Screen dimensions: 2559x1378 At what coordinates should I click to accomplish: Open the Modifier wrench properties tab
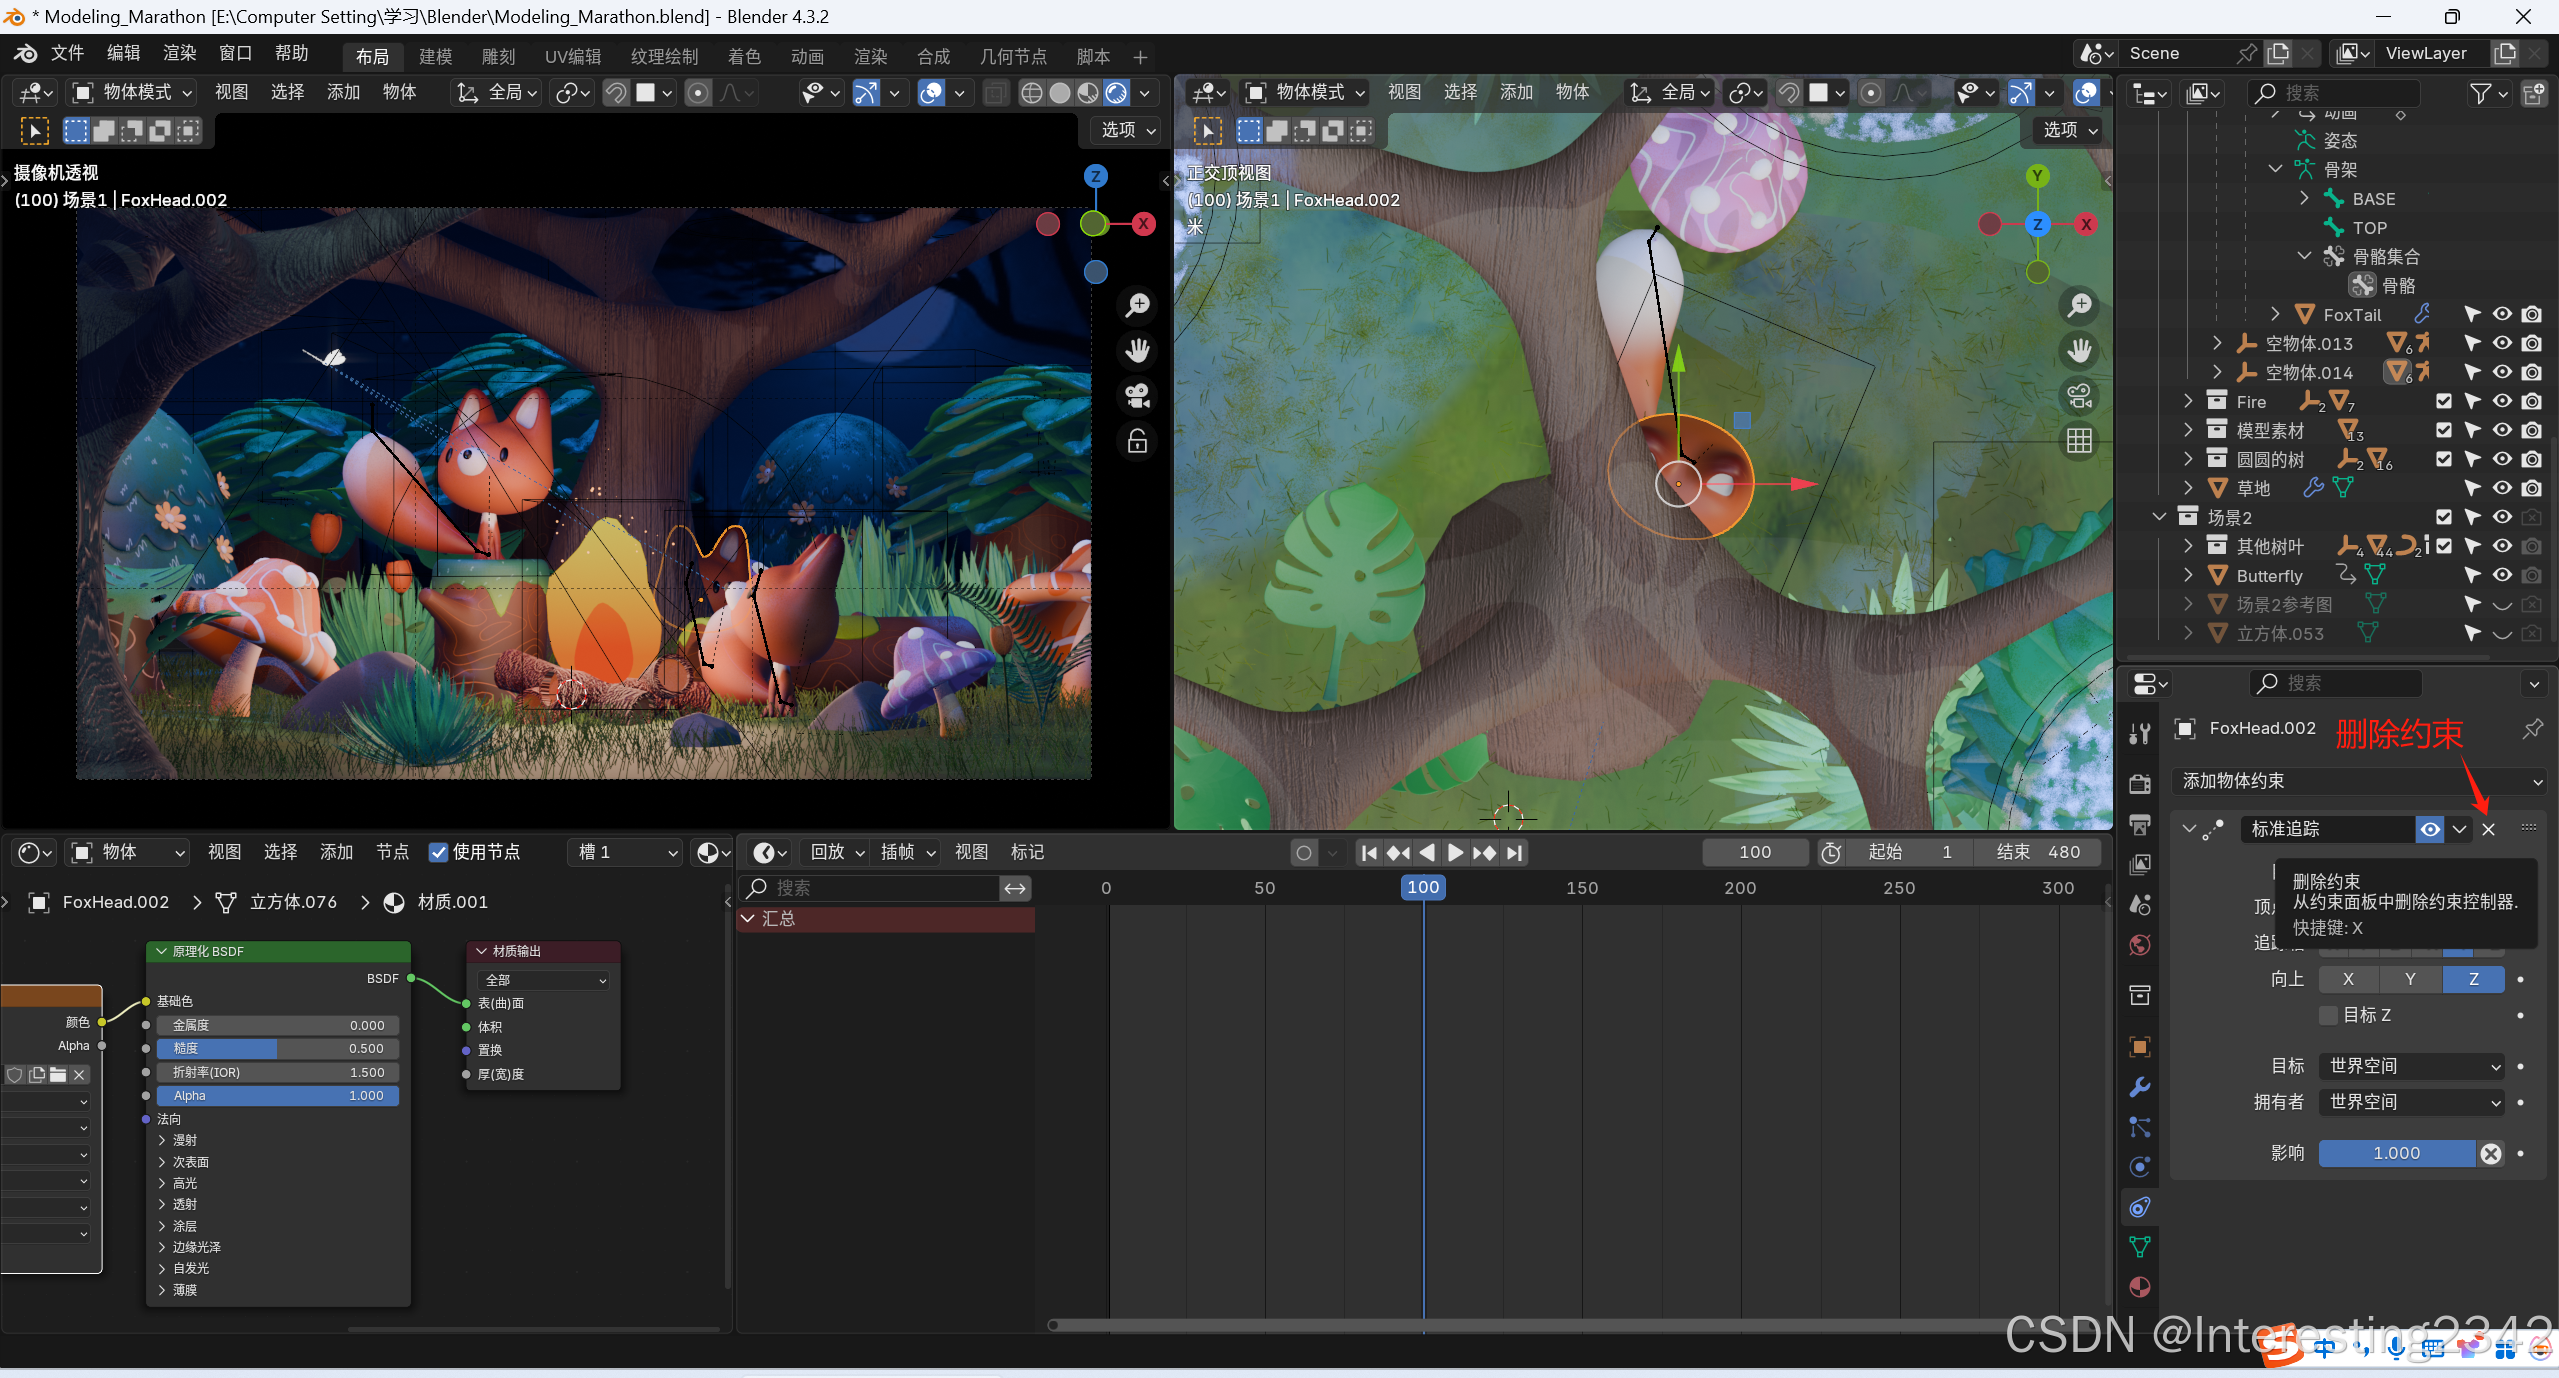[x=2140, y=1087]
